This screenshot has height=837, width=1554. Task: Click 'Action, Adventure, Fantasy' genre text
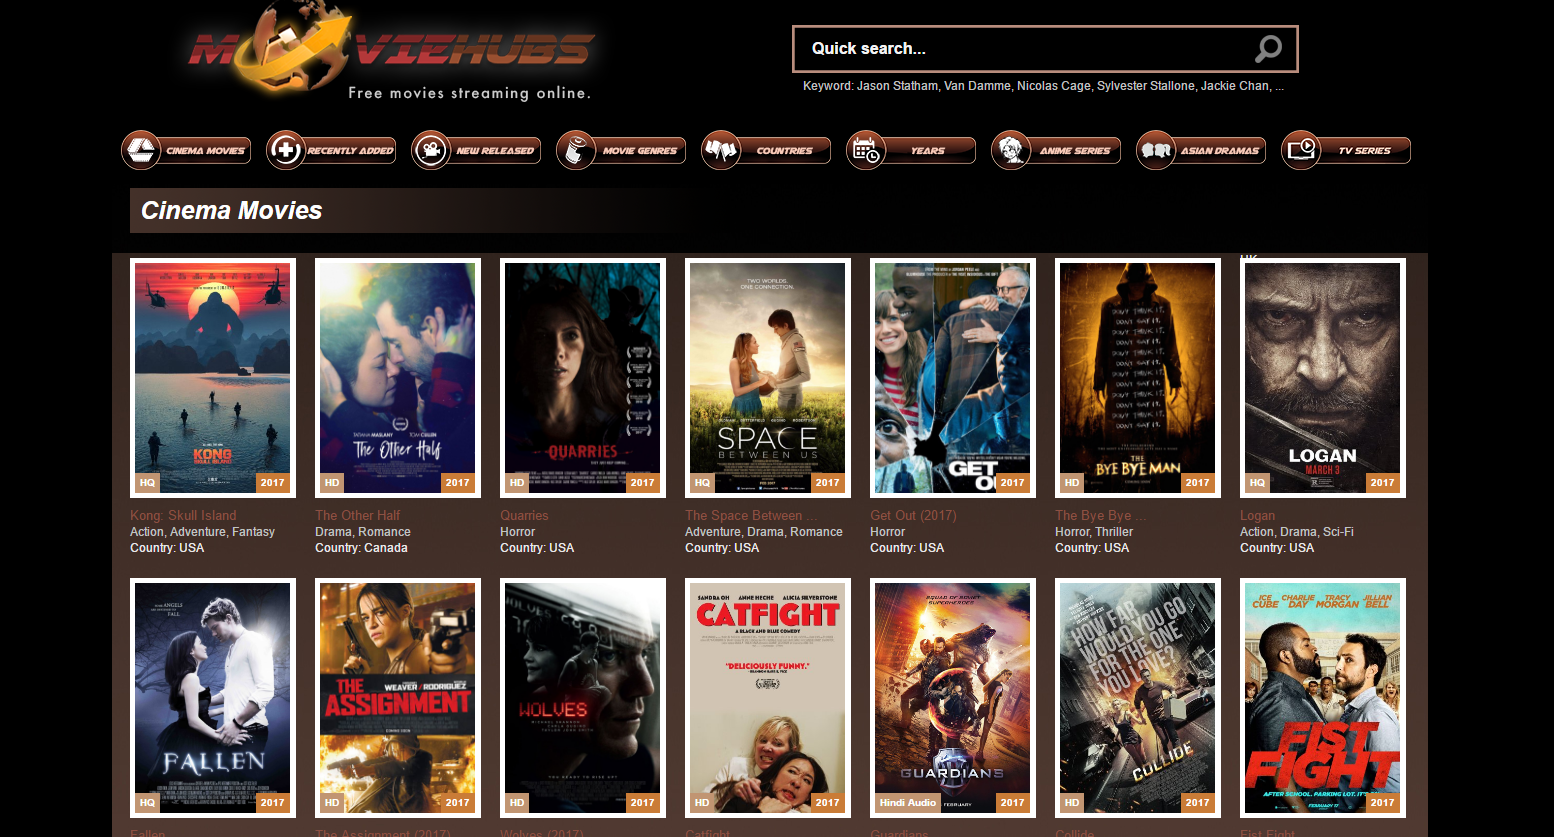(202, 532)
